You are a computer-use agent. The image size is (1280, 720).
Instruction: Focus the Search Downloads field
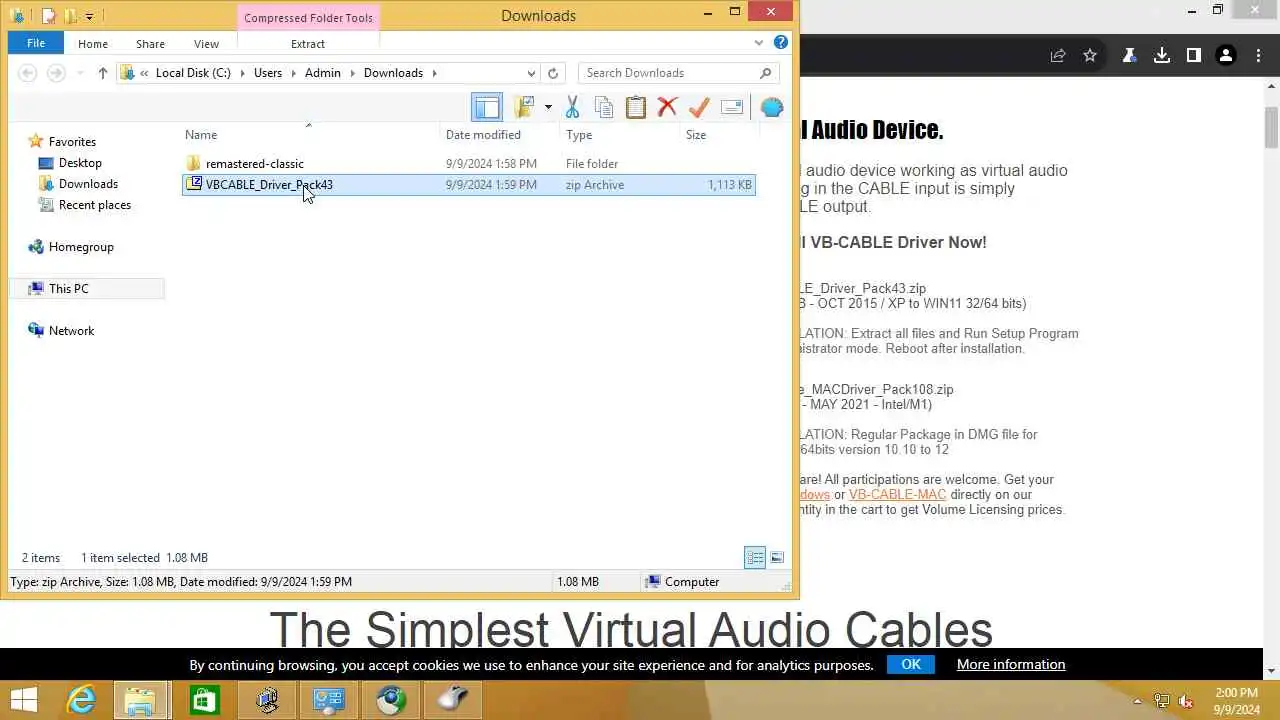pyautogui.click(x=678, y=73)
